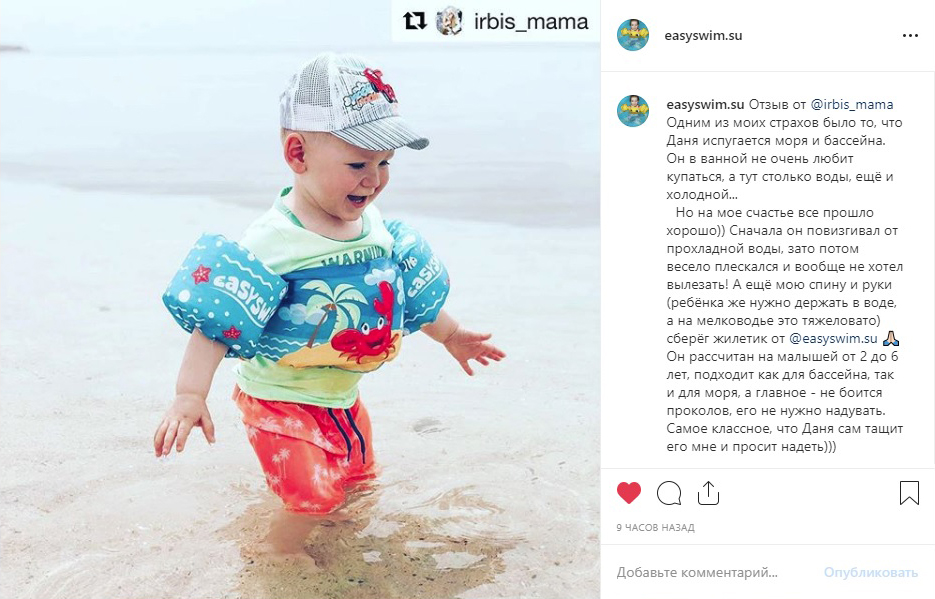Click the praying hands emoji in caption
This screenshot has width=935, height=599.
pos(890,339)
